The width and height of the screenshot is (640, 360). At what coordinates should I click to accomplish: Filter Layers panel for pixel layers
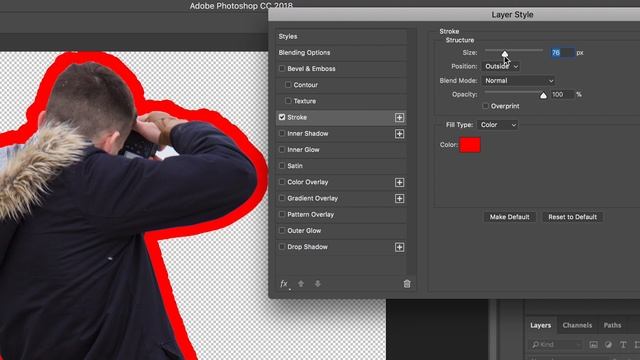coord(593,345)
